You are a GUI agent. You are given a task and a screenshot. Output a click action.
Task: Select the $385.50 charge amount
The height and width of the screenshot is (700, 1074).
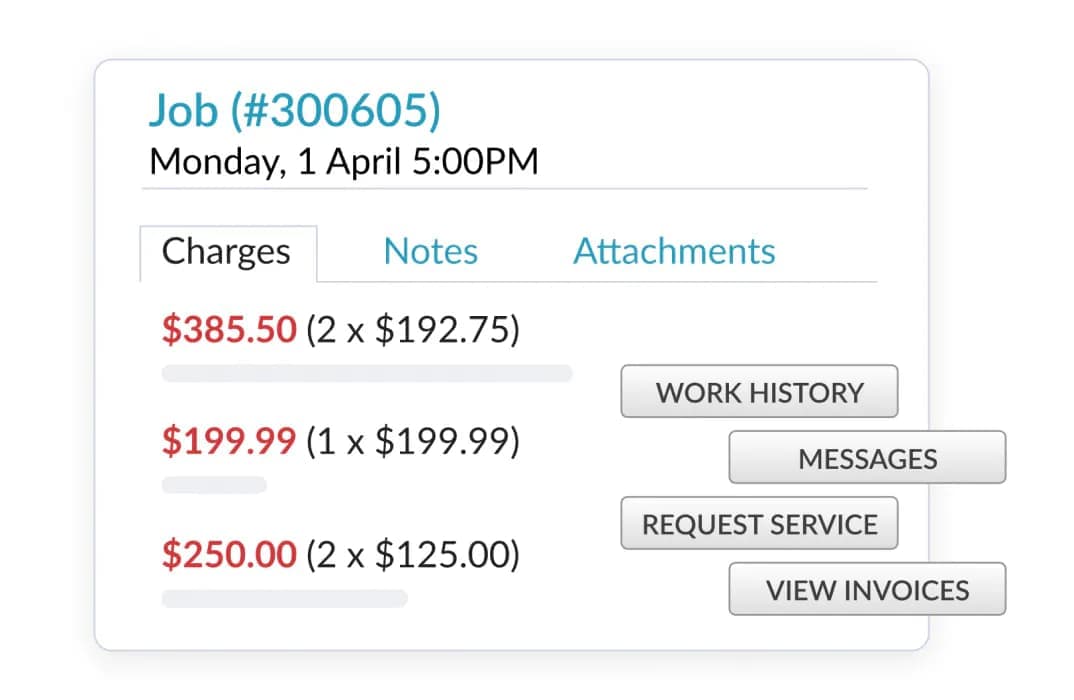tap(229, 330)
